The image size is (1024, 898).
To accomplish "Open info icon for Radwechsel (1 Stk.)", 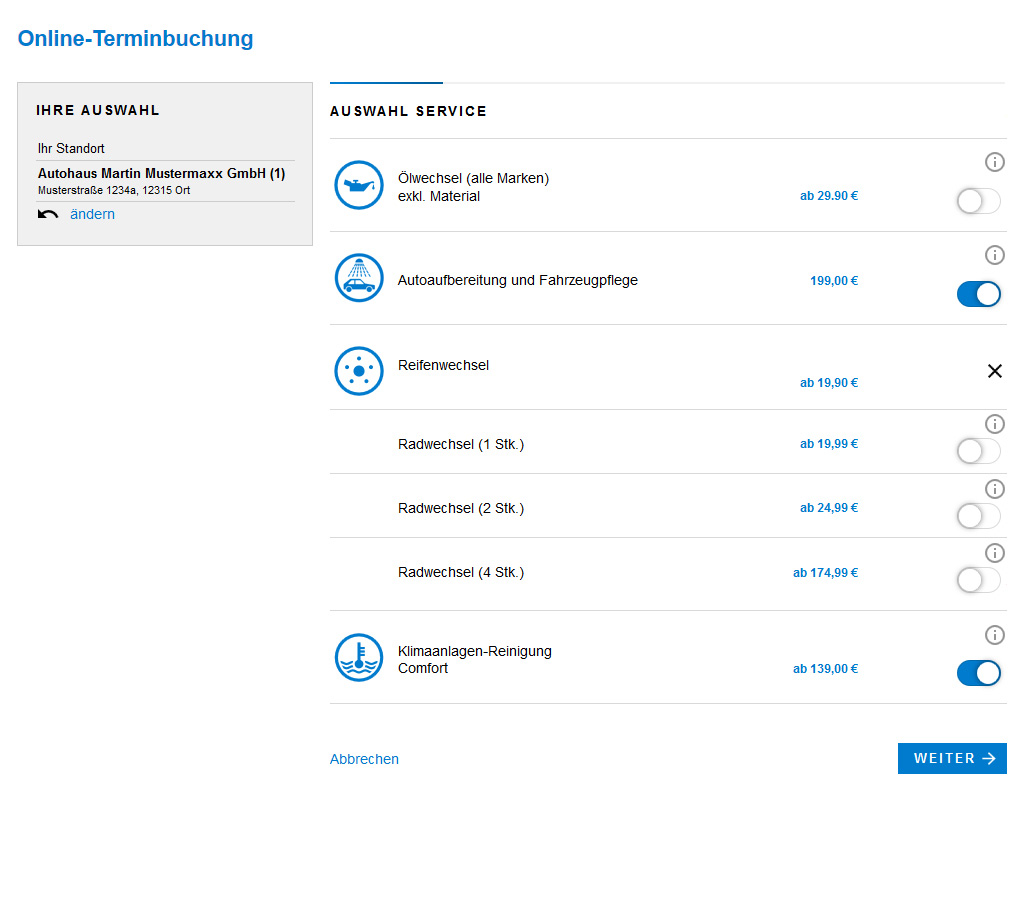I will 994,424.
